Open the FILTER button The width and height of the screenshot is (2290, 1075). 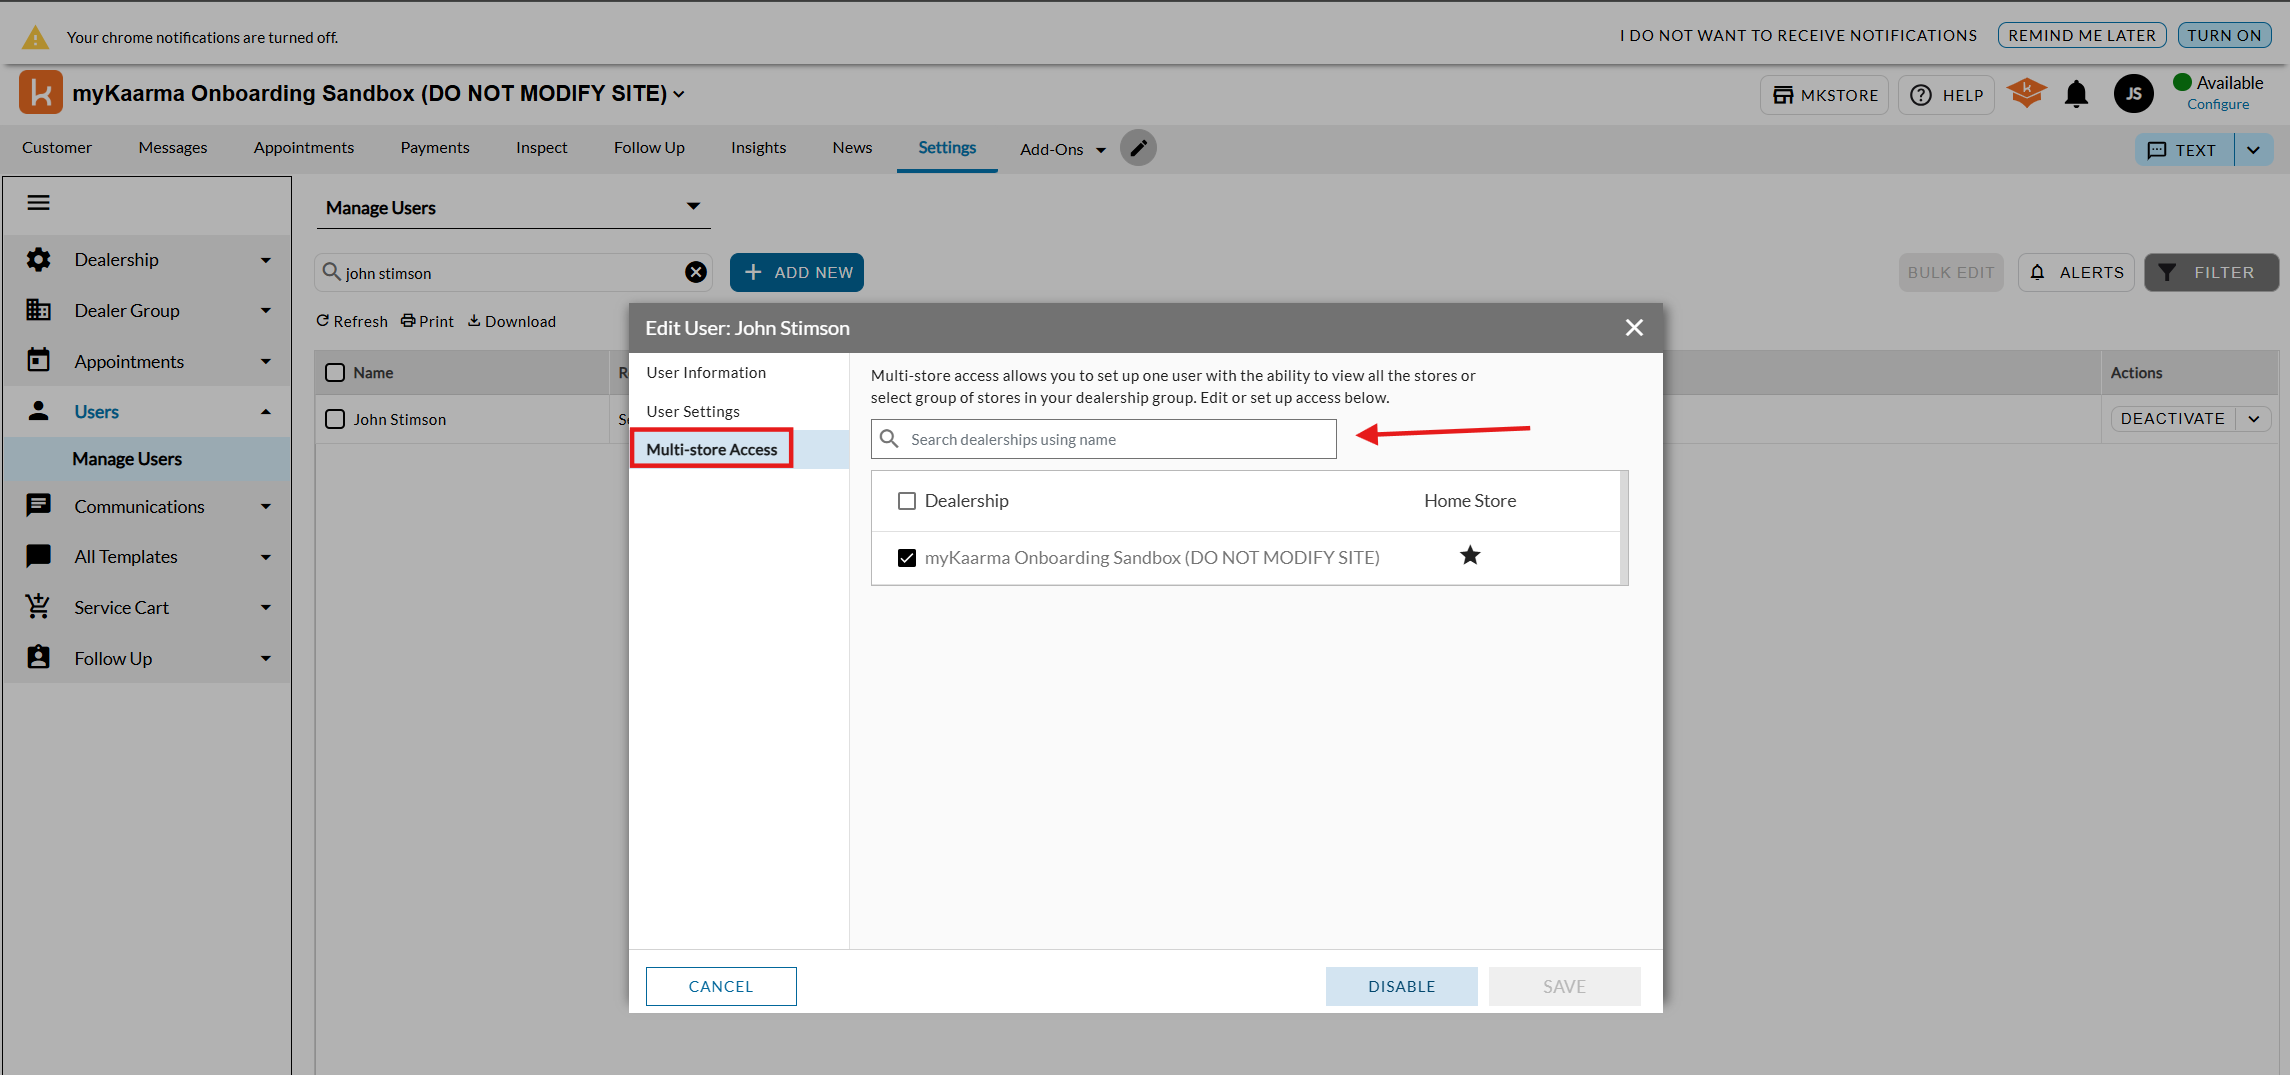pyautogui.click(x=2212, y=272)
